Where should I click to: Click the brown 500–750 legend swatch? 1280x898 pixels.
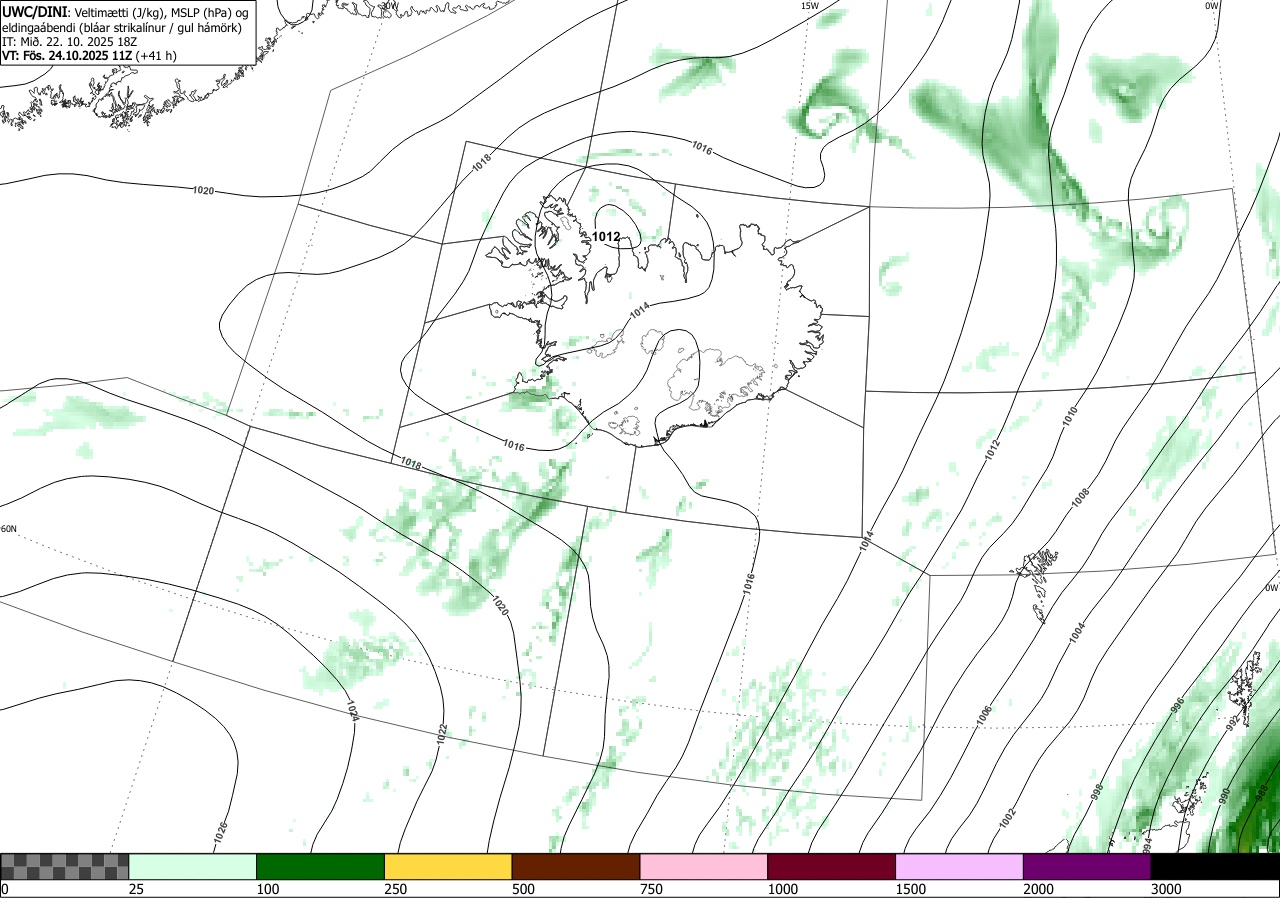click(x=576, y=866)
